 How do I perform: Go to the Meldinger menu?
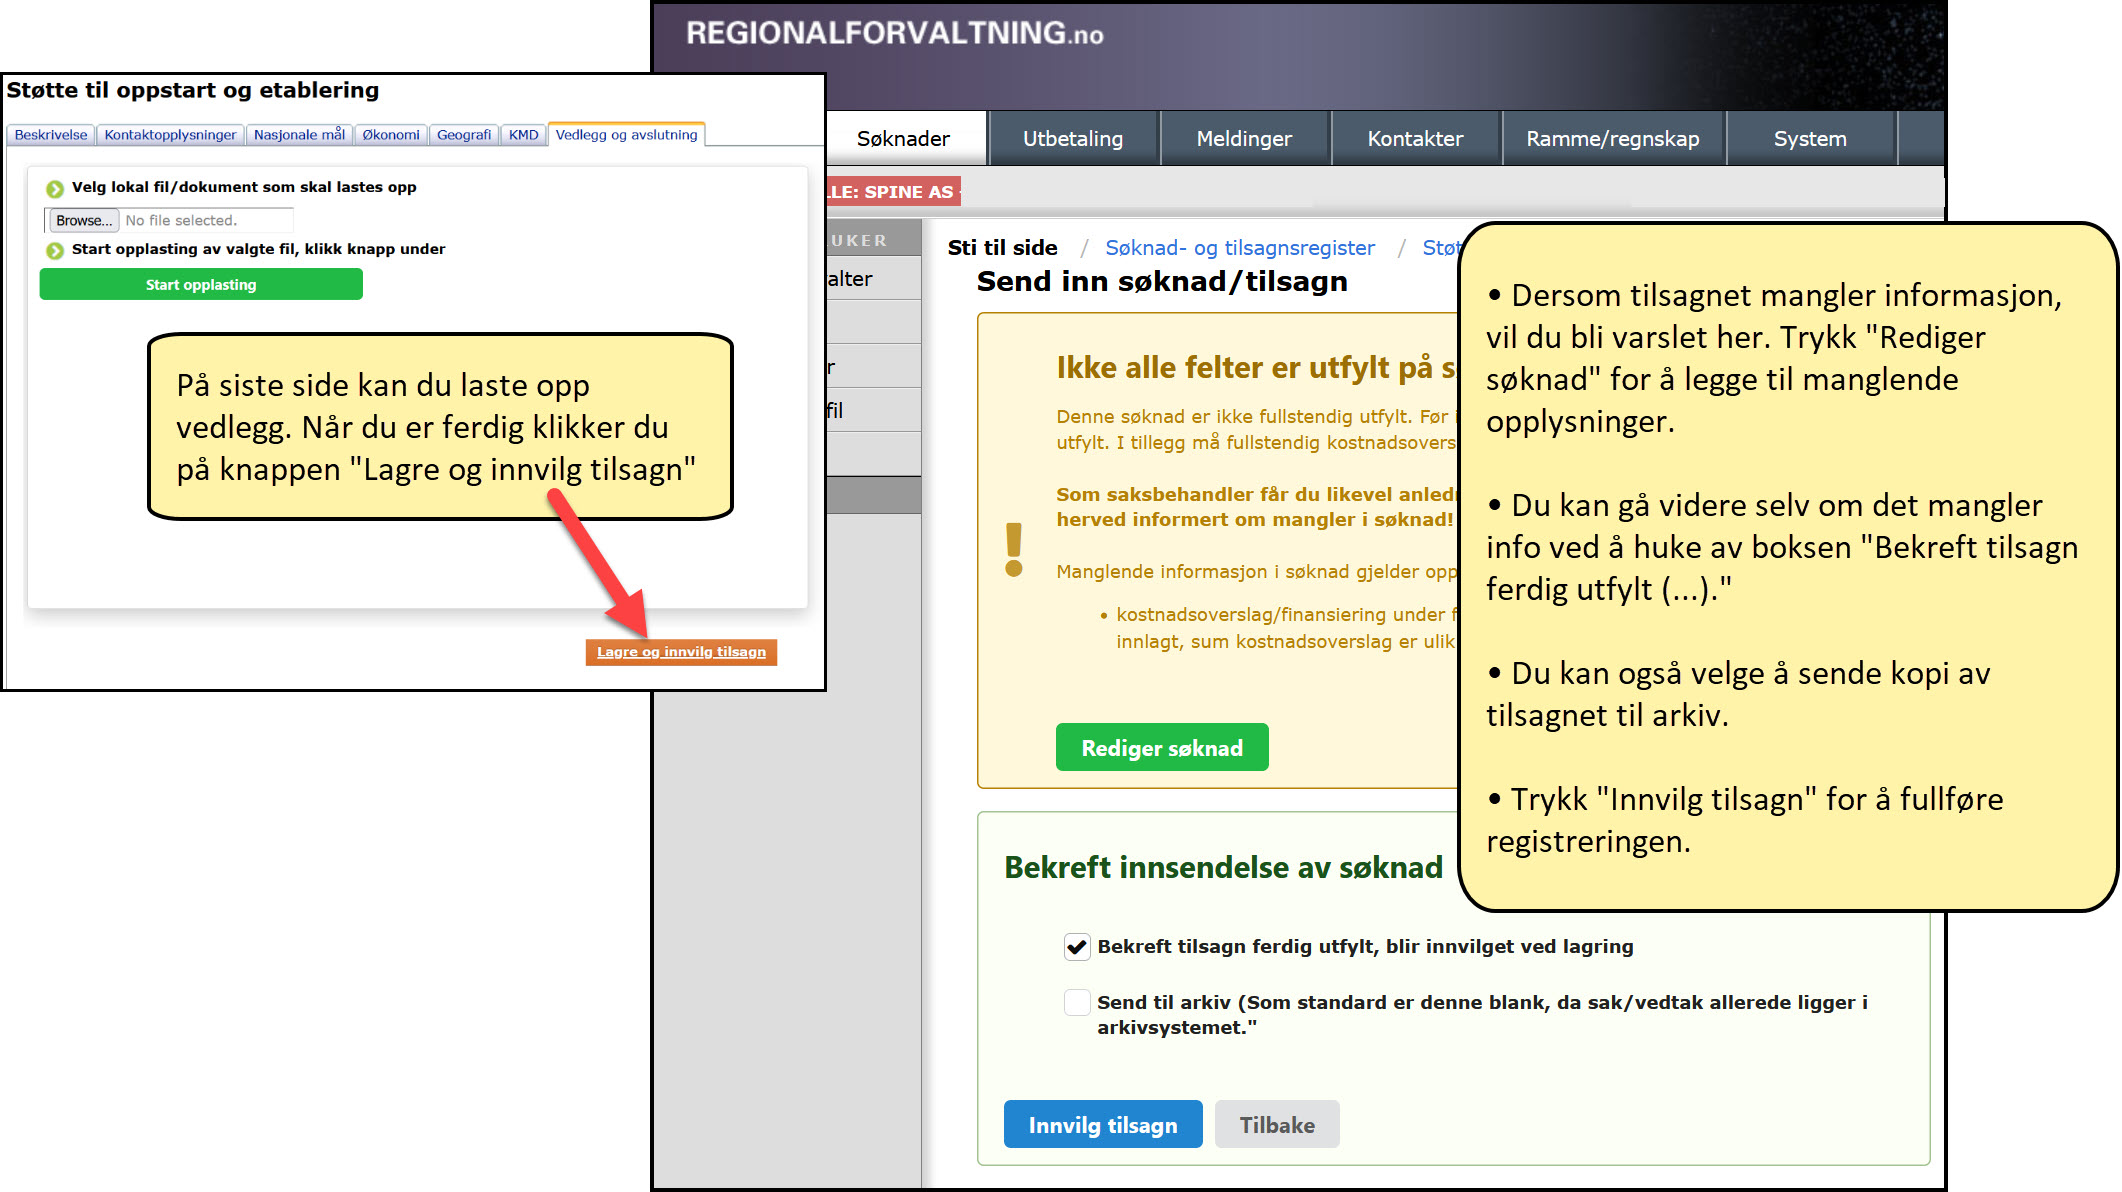1244,139
